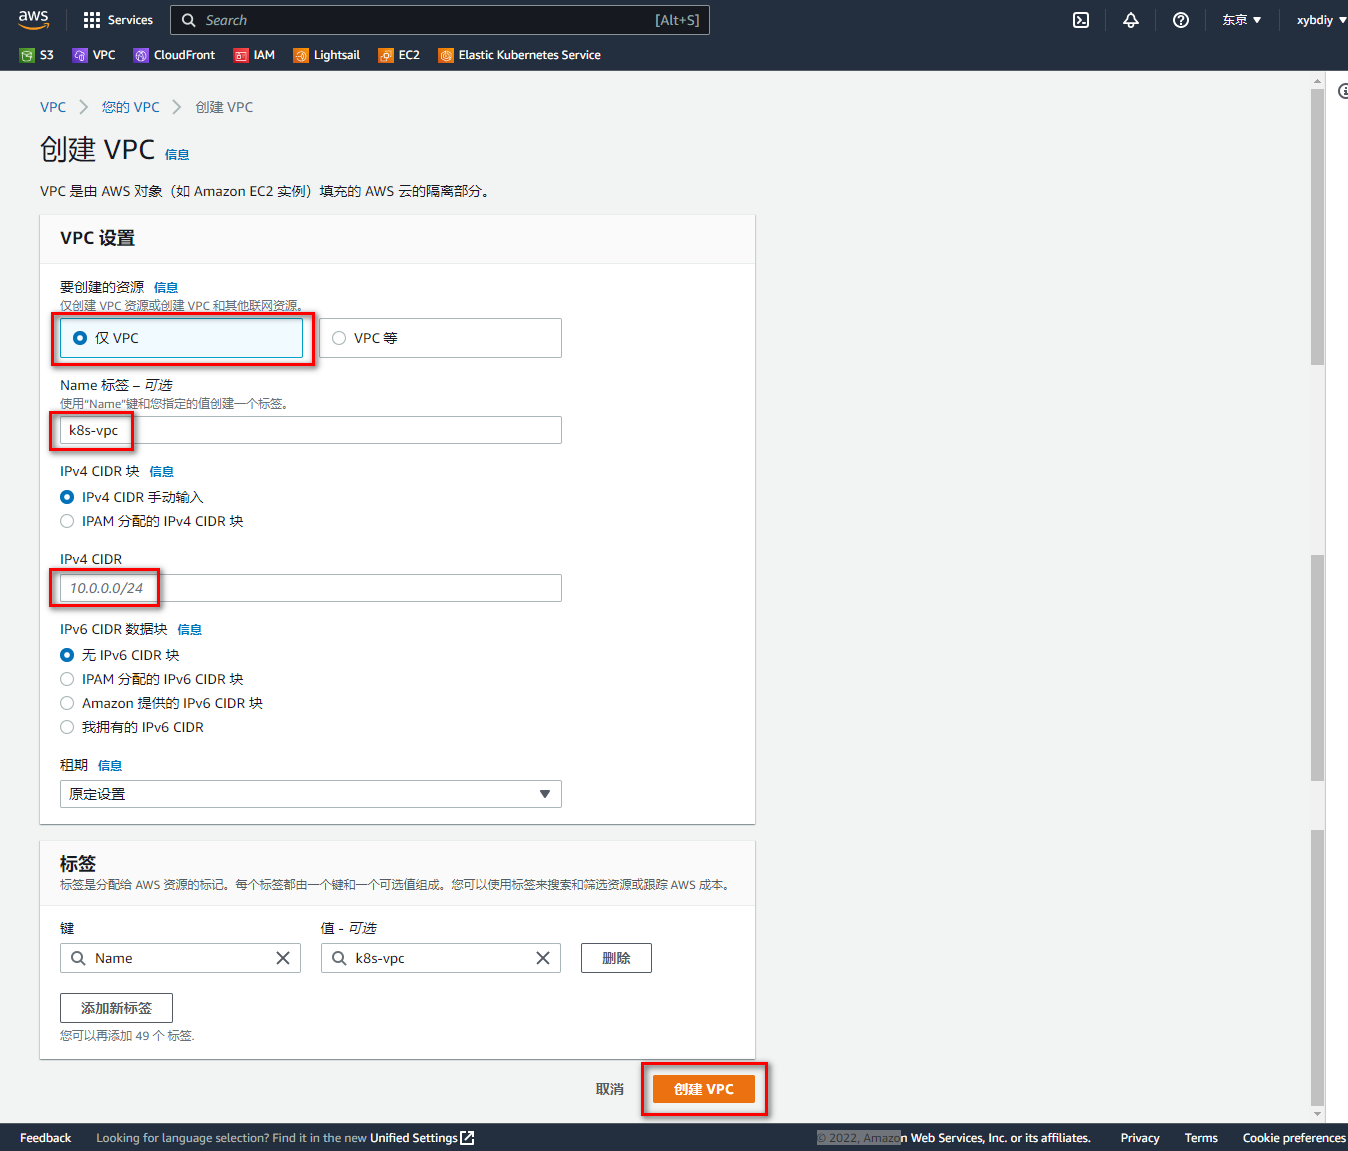Click the scrollbar up arrow
This screenshot has width=1348, height=1151.
(1317, 82)
